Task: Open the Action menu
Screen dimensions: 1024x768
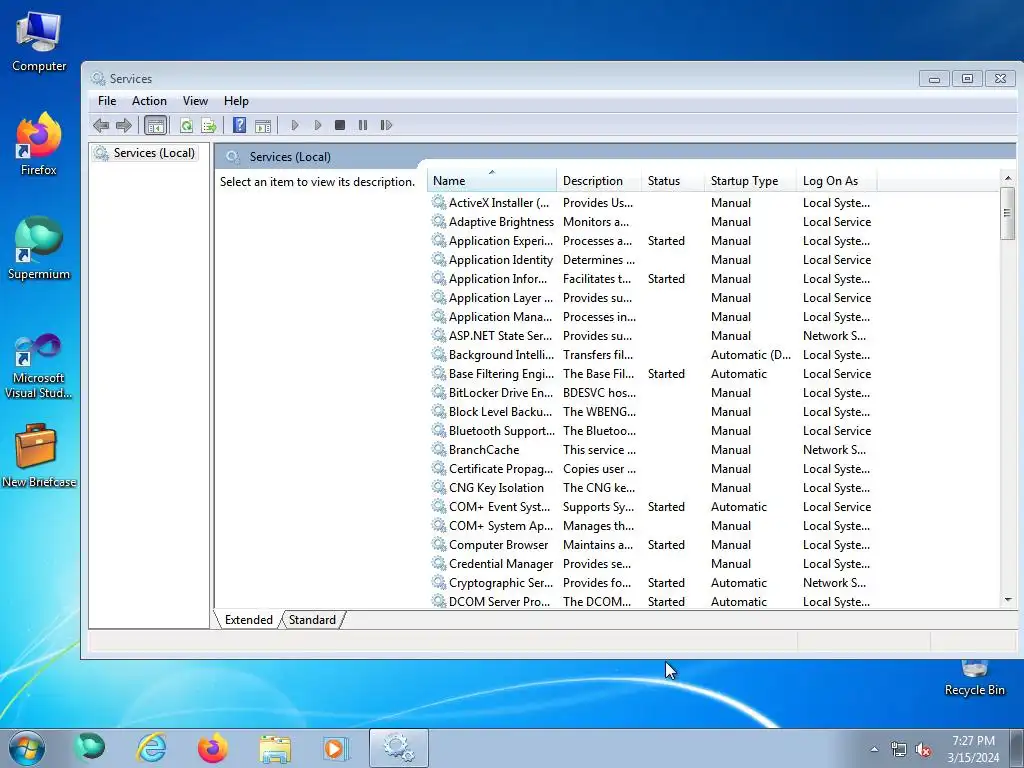Action: 149,101
